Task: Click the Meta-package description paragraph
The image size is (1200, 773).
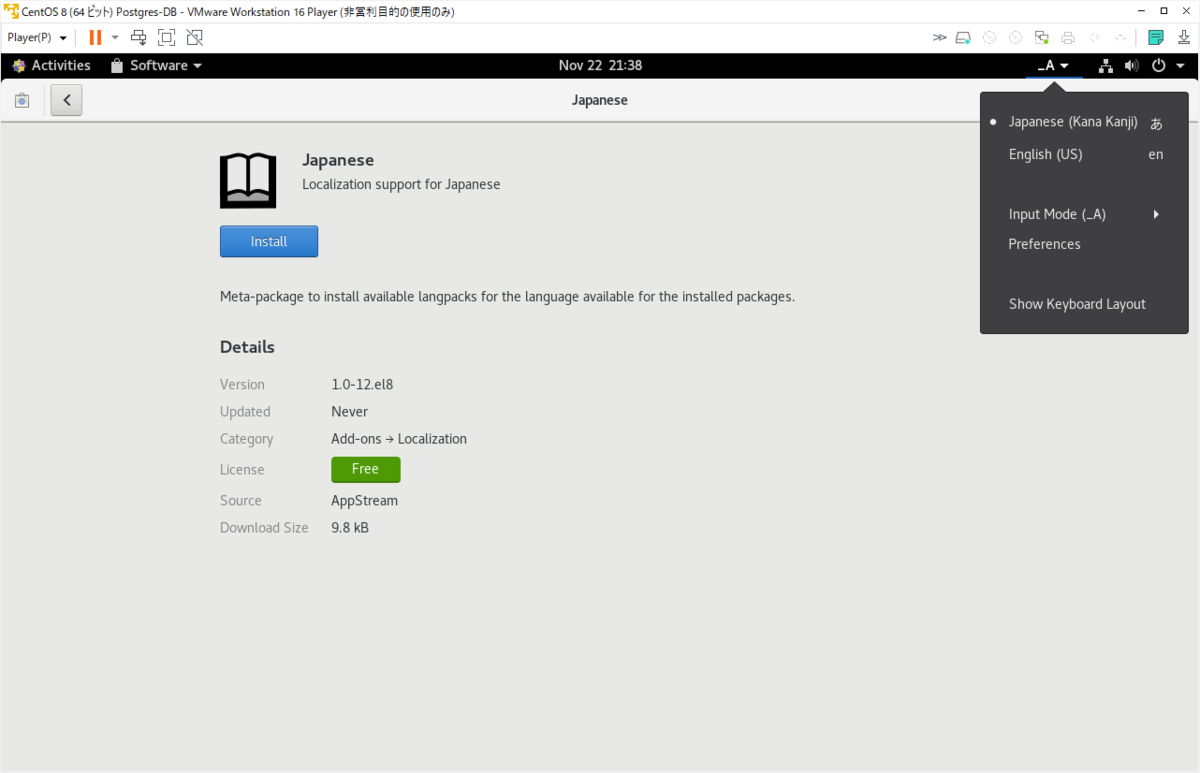Action: click(507, 297)
